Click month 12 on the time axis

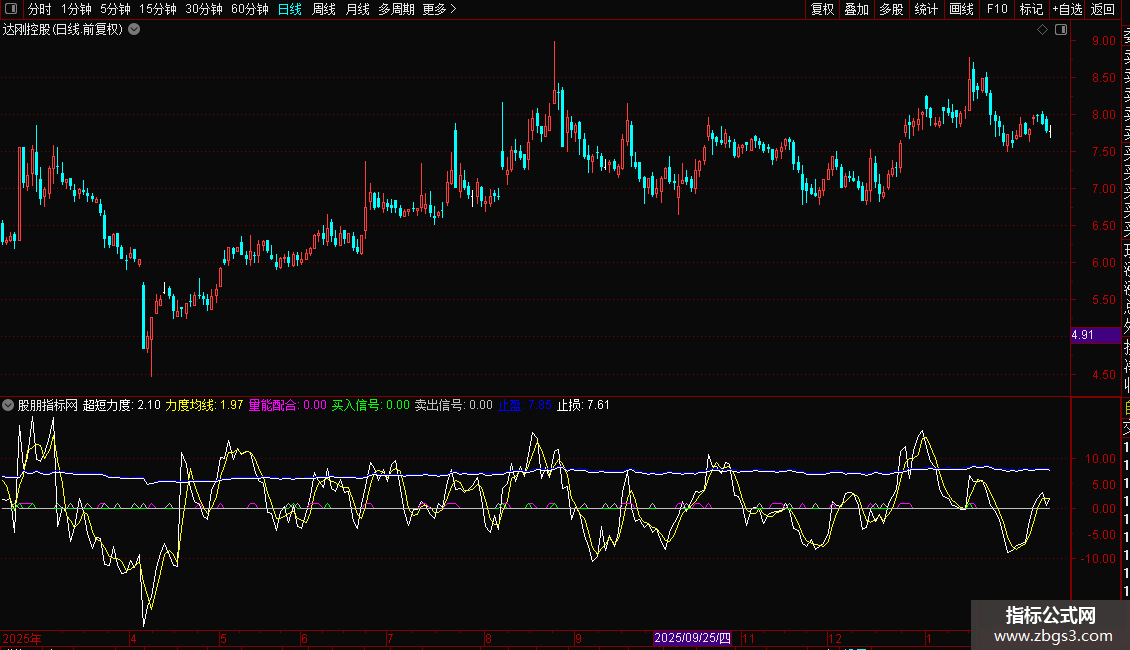tap(835, 638)
